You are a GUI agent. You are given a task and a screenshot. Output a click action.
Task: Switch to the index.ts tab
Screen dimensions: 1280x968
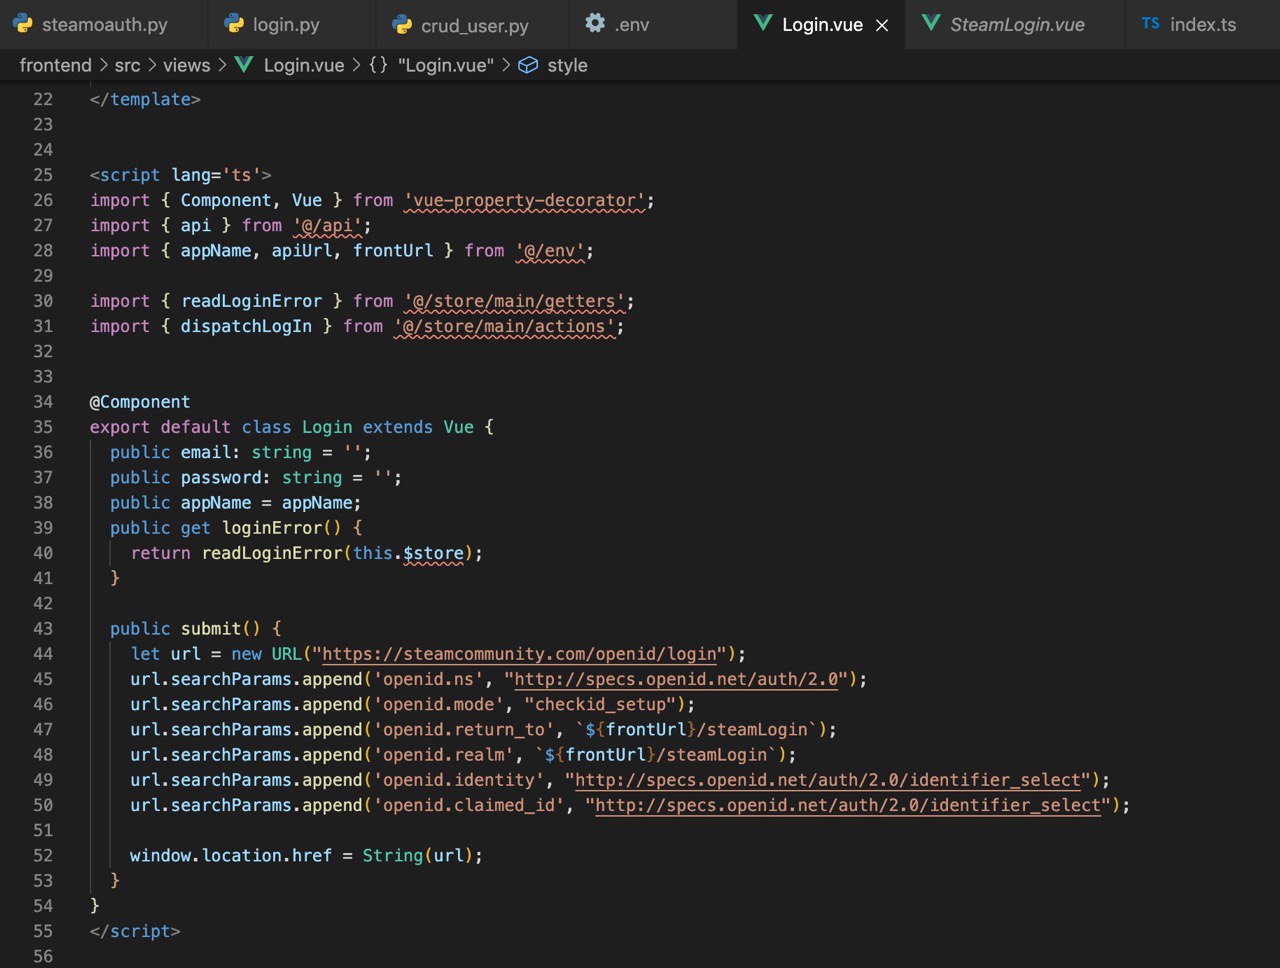click(1202, 24)
